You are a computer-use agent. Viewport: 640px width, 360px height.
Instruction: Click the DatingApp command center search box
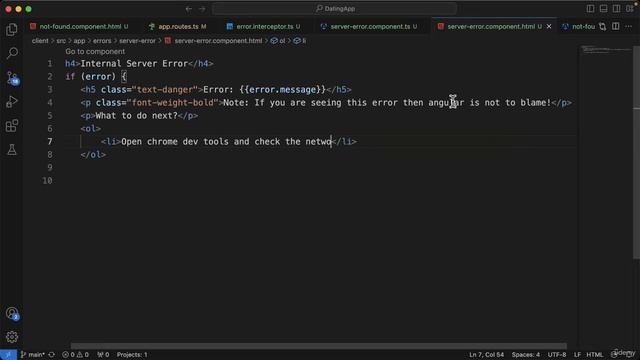click(334, 9)
